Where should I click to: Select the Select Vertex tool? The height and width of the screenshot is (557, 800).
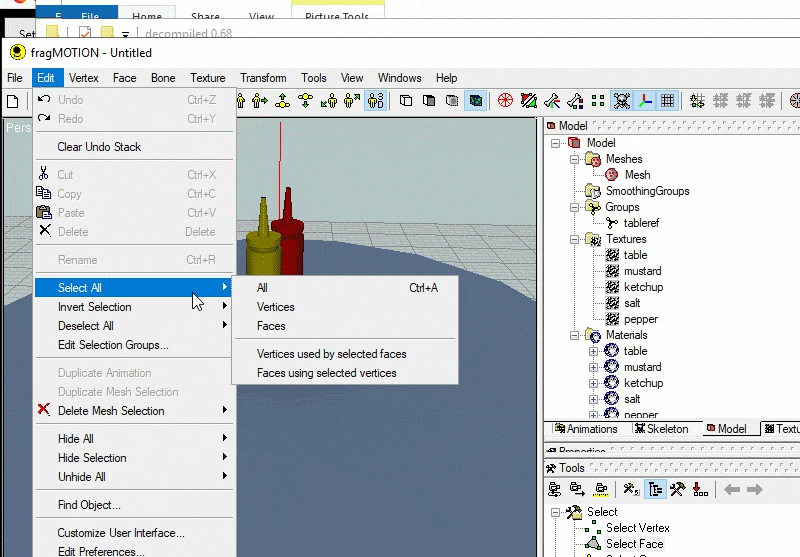tap(638, 528)
